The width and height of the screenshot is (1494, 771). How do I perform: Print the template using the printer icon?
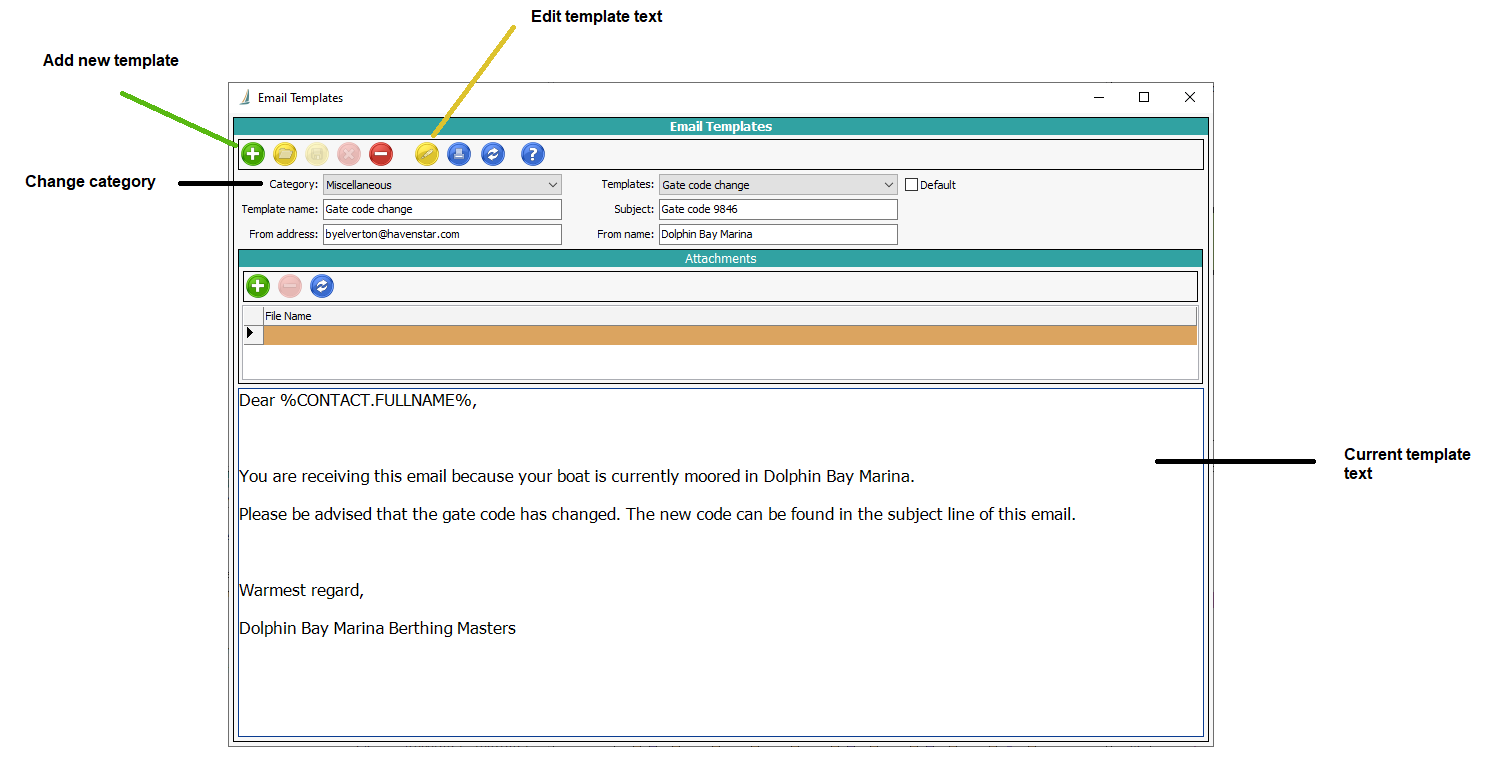click(x=458, y=154)
